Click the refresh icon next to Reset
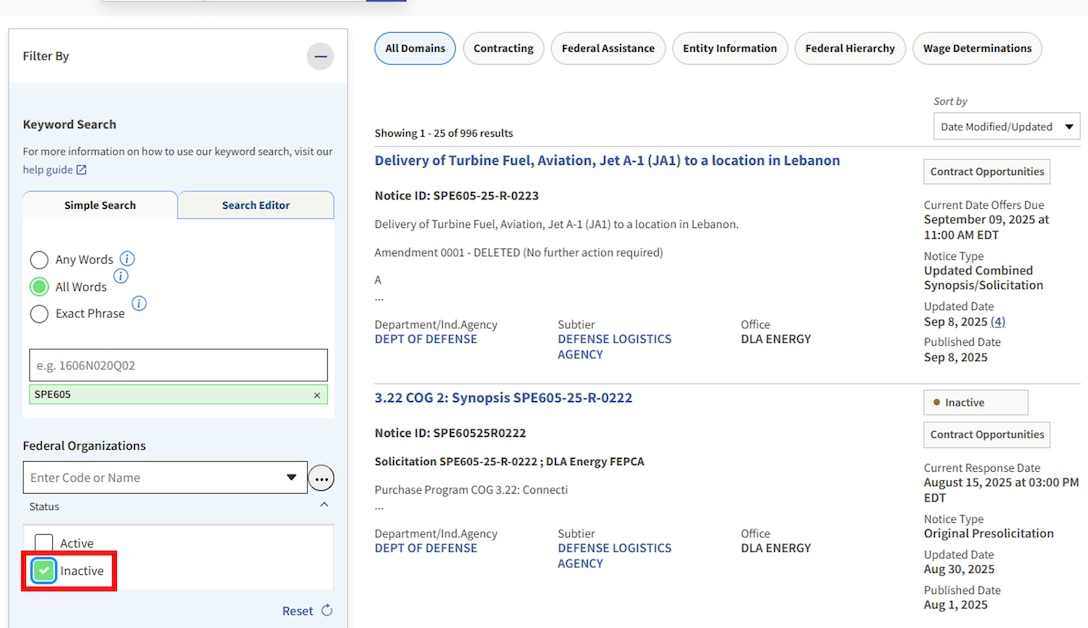This screenshot has height=628, width=1088. [325, 610]
